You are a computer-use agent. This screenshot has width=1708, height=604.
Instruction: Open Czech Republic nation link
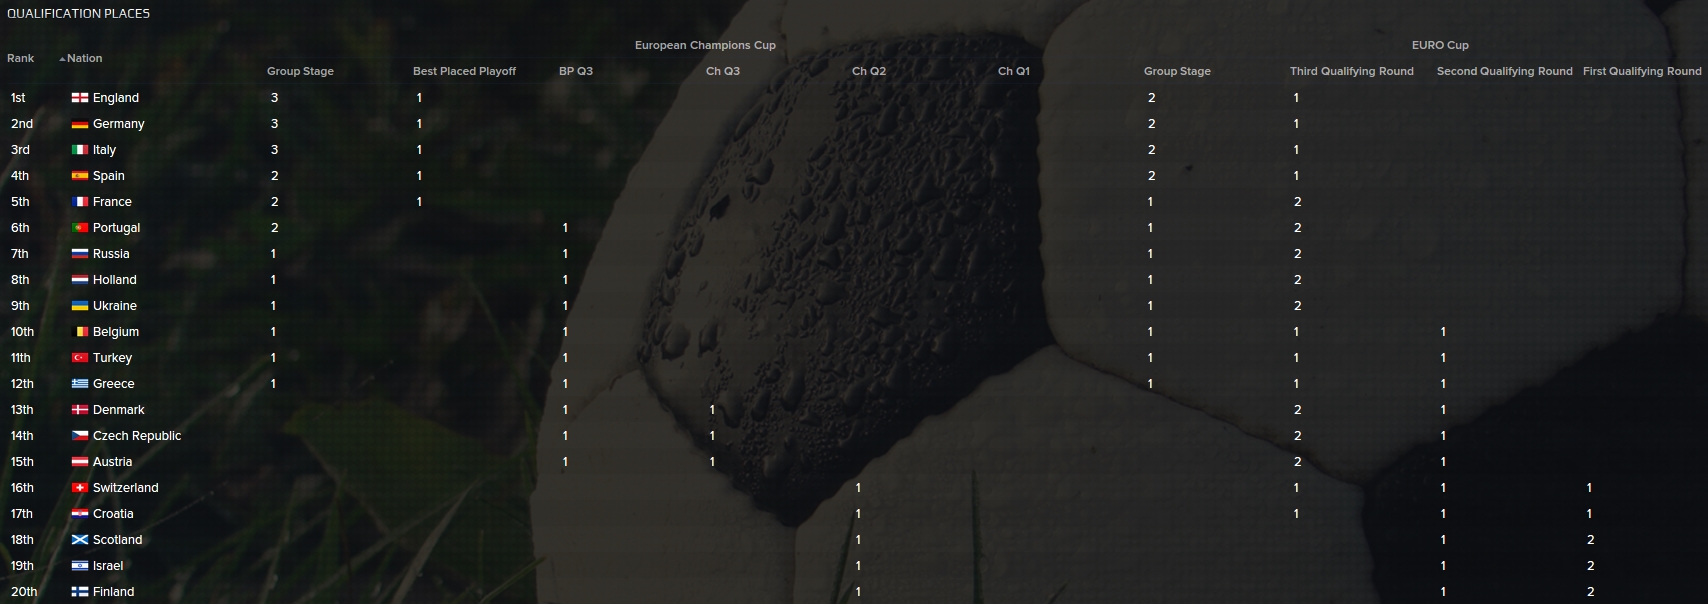(137, 436)
